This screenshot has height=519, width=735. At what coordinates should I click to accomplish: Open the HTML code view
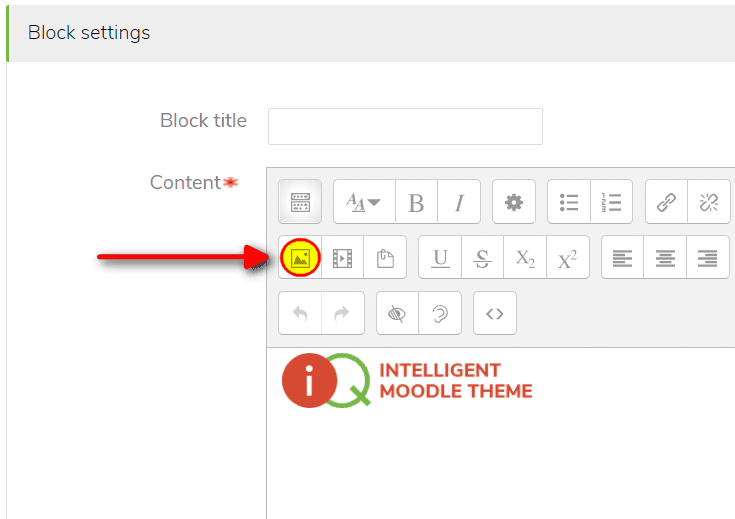(x=495, y=313)
